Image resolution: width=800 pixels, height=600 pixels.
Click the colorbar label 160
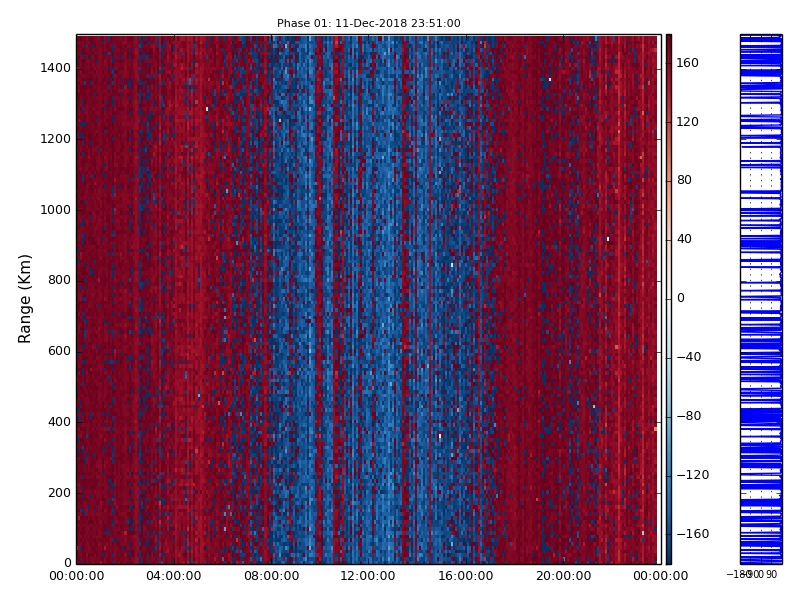(x=687, y=63)
